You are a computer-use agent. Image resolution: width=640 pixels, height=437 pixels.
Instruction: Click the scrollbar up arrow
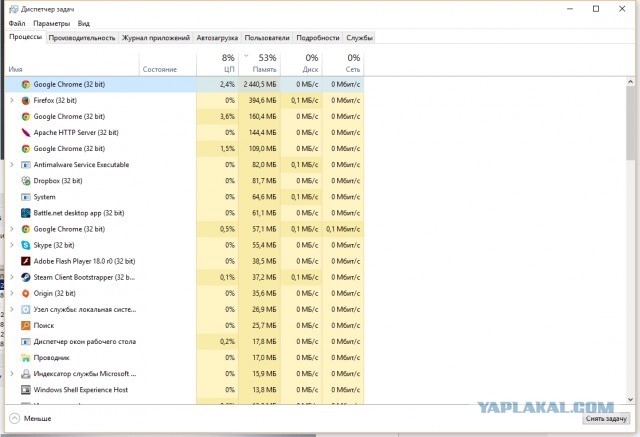(631, 82)
